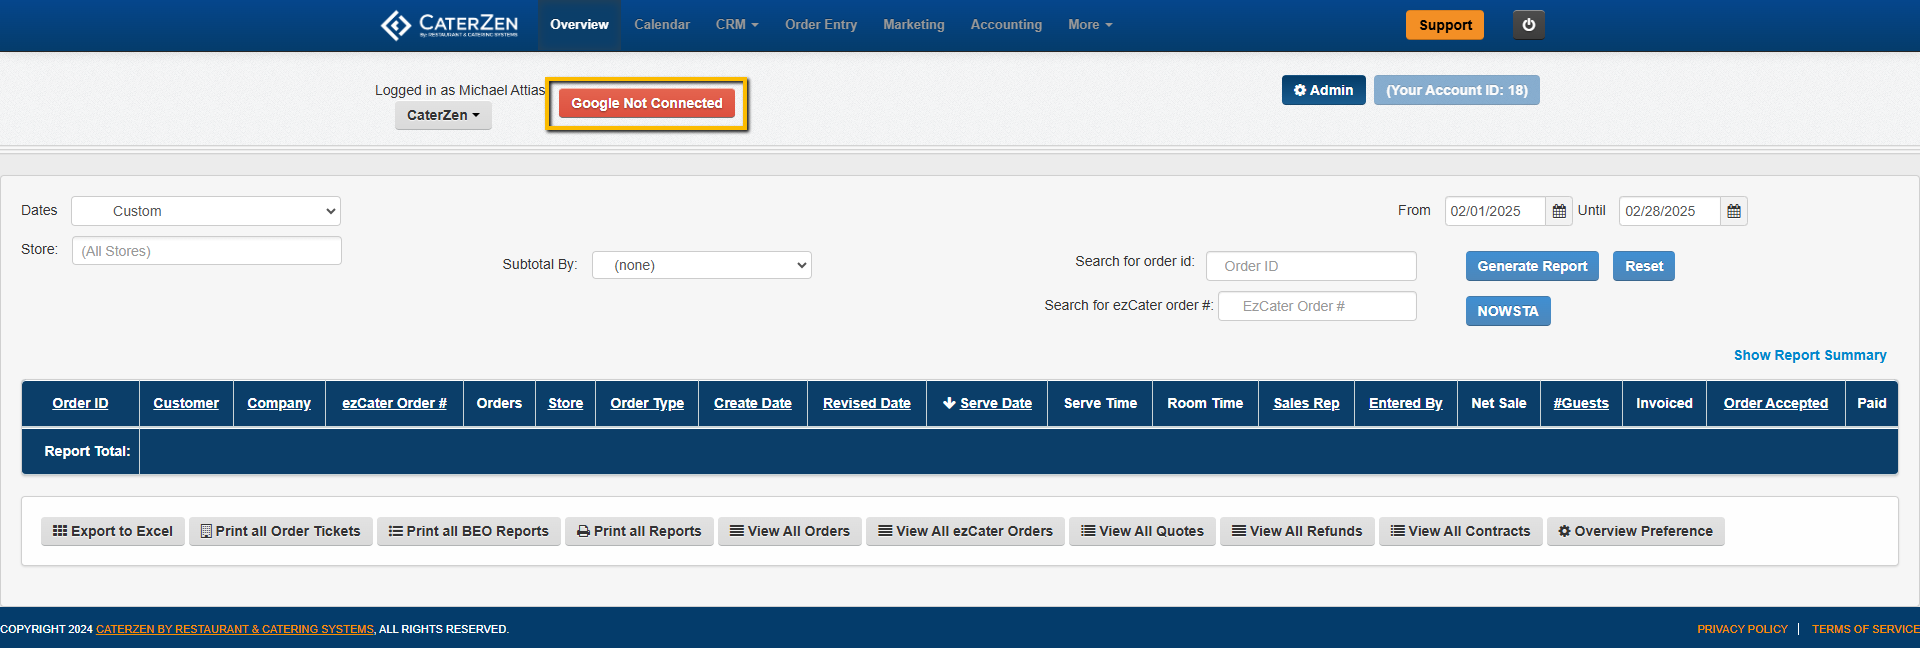Sort by Order Accepted column
This screenshot has width=1920, height=648.
1775,403
